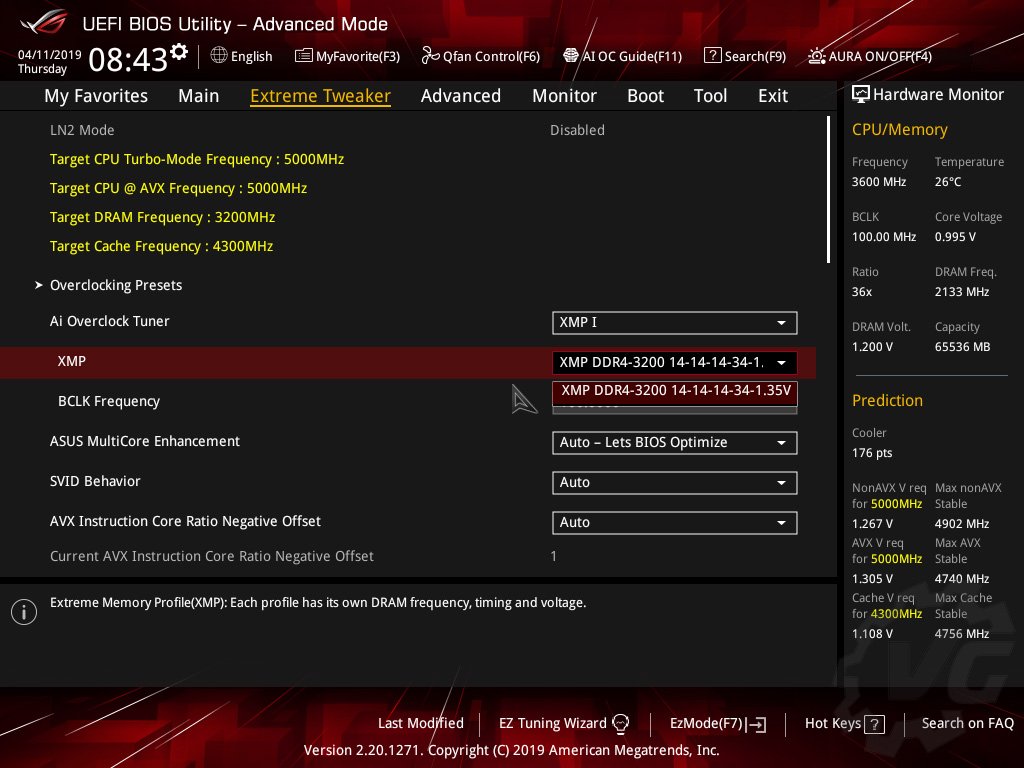Open Search(F9) question mark icon
Image resolution: width=1024 pixels, height=768 pixels.
[712, 56]
